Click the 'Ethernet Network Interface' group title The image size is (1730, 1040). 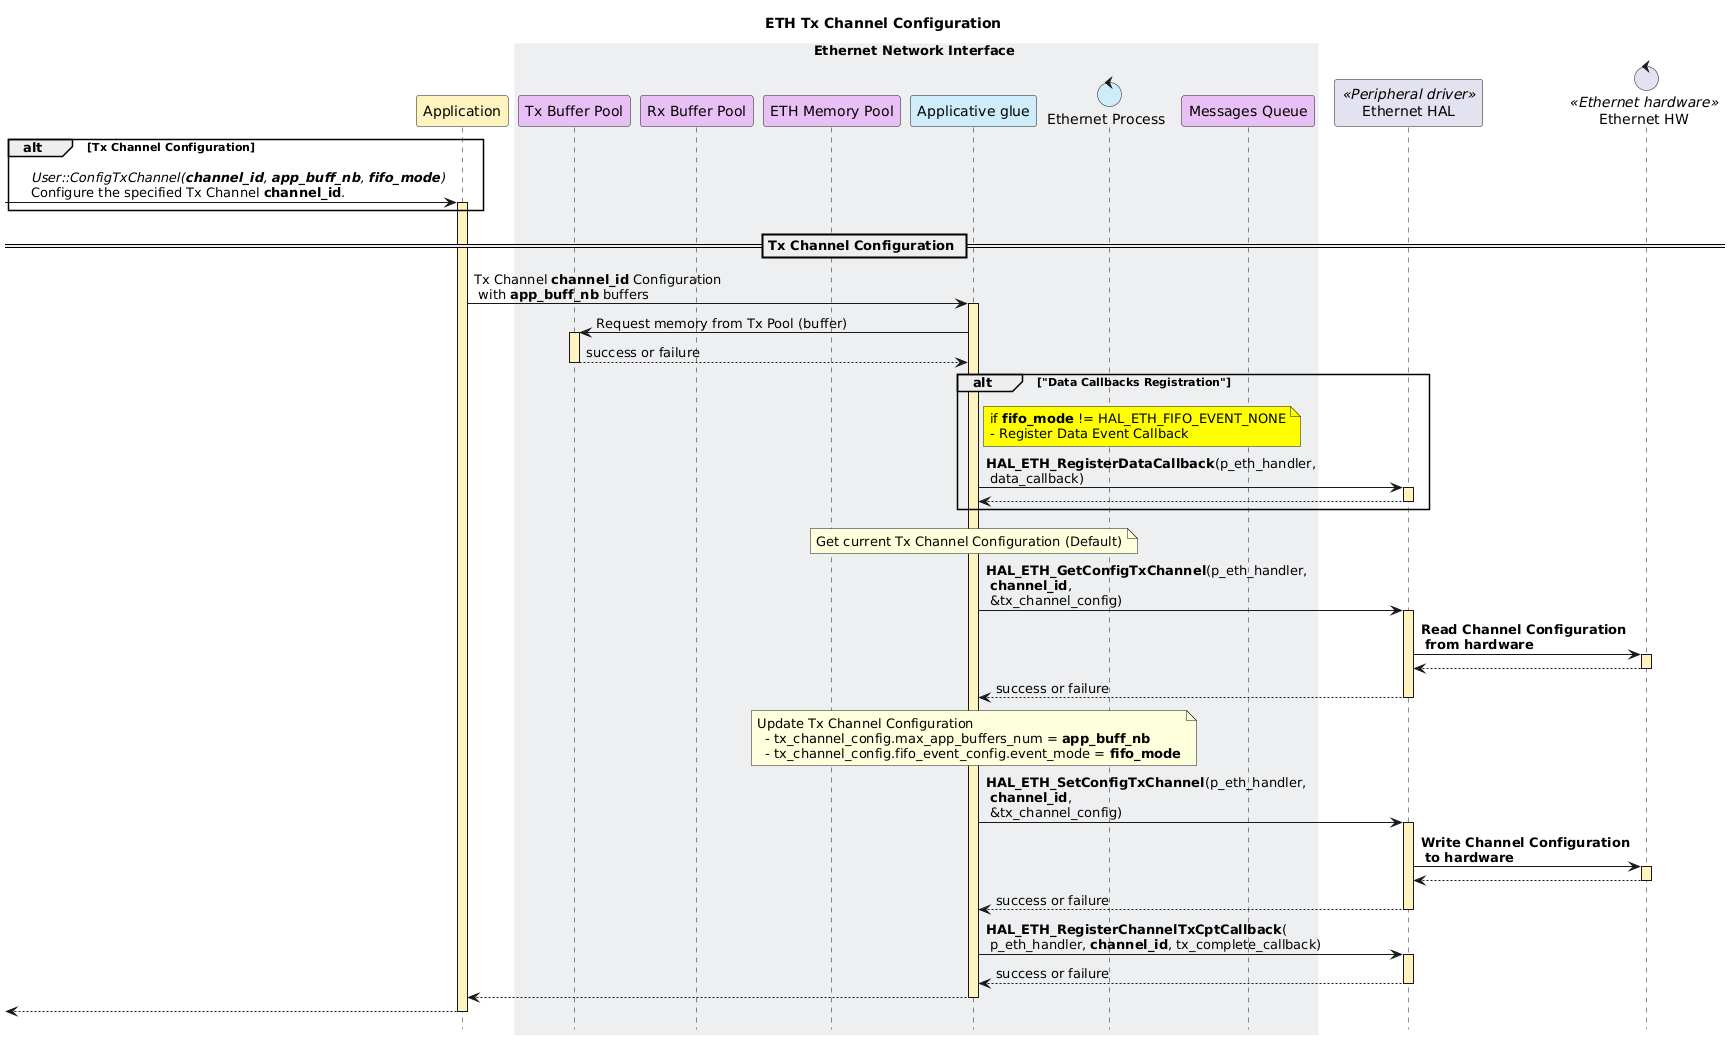(914, 51)
